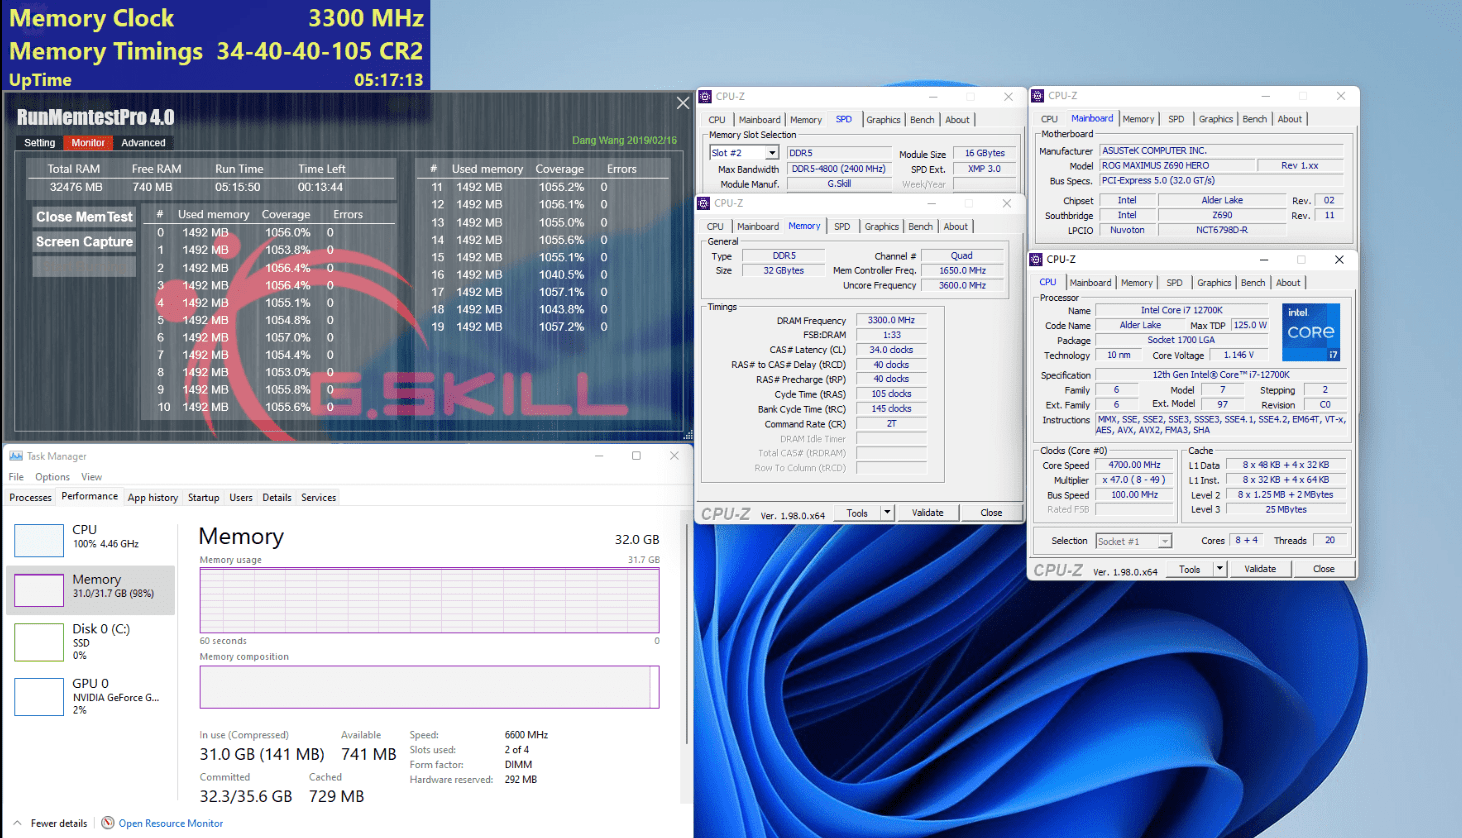Click the DRAM Frequency 3300.0 MHz value
The height and width of the screenshot is (838, 1462).
point(891,320)
